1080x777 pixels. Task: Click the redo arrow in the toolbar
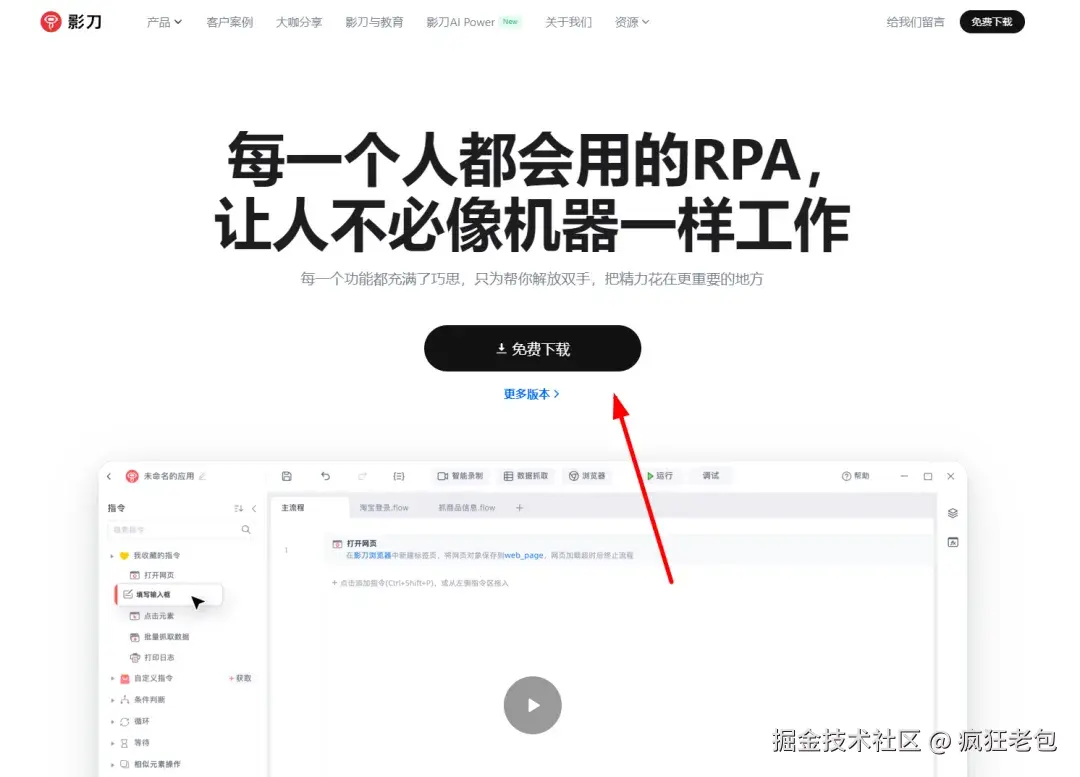click(362, 476)
